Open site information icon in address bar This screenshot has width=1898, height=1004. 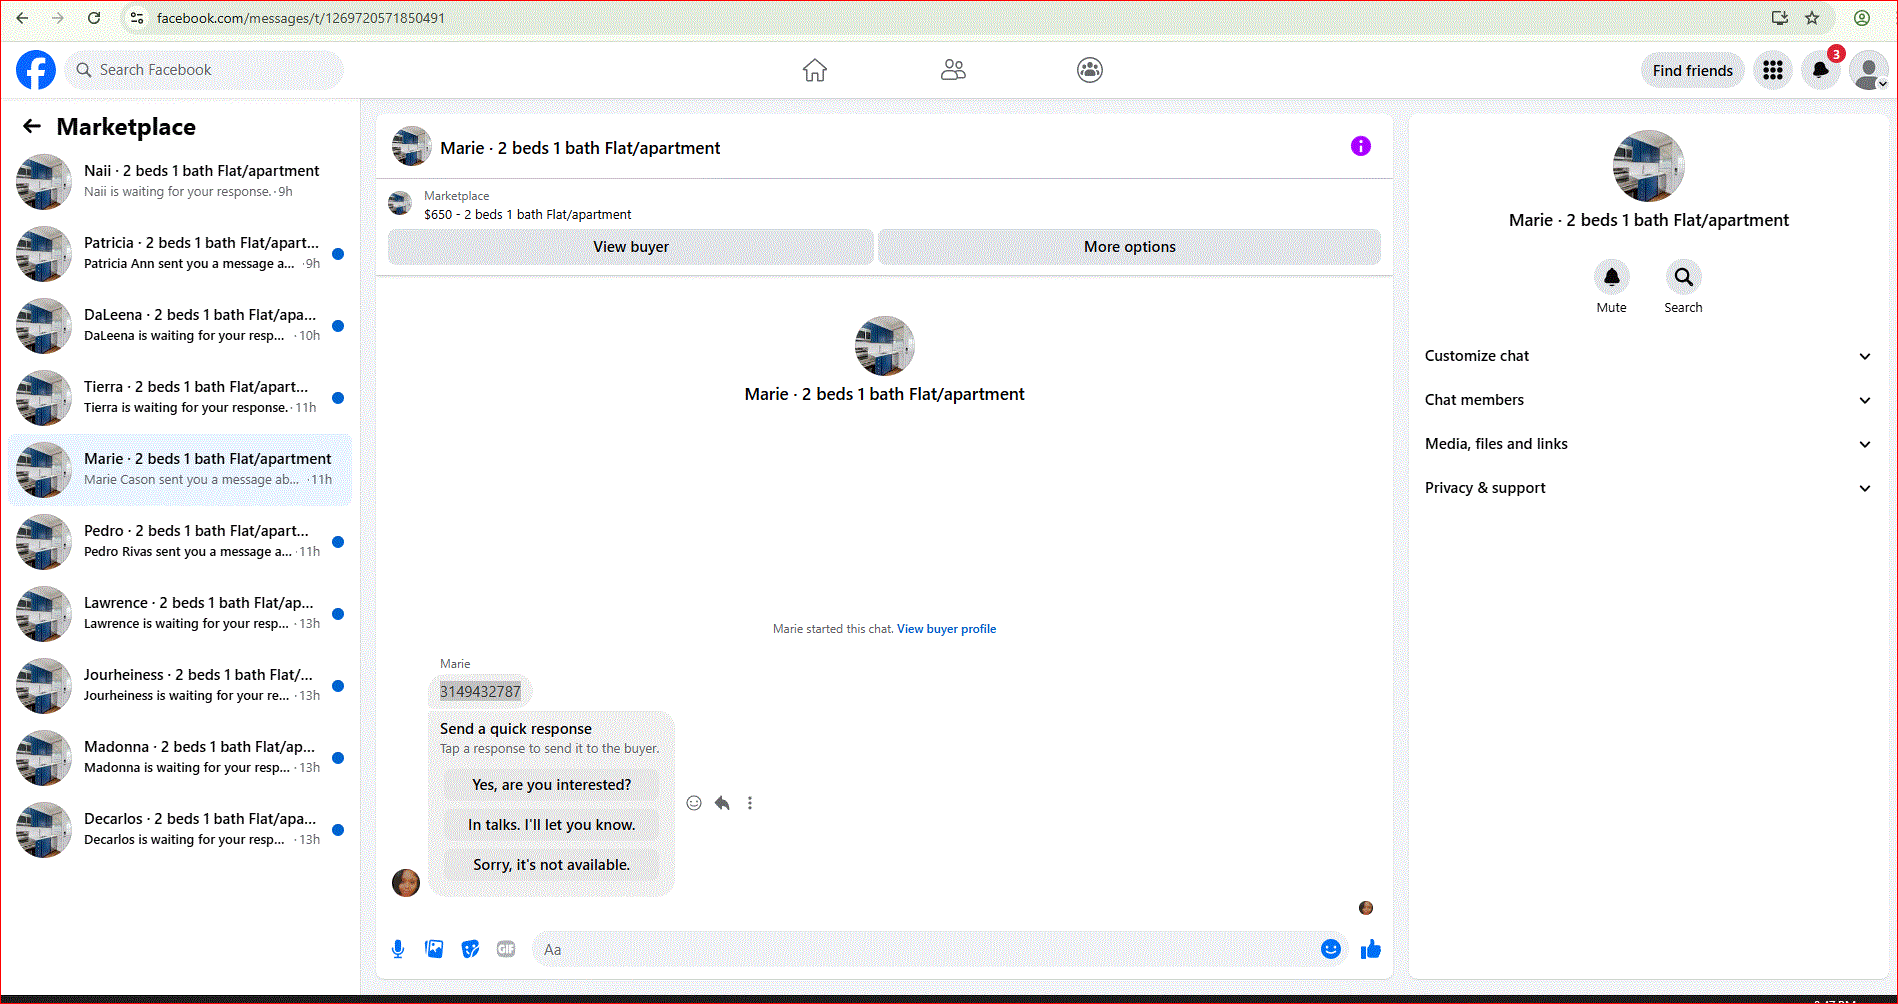click(137, 18)
